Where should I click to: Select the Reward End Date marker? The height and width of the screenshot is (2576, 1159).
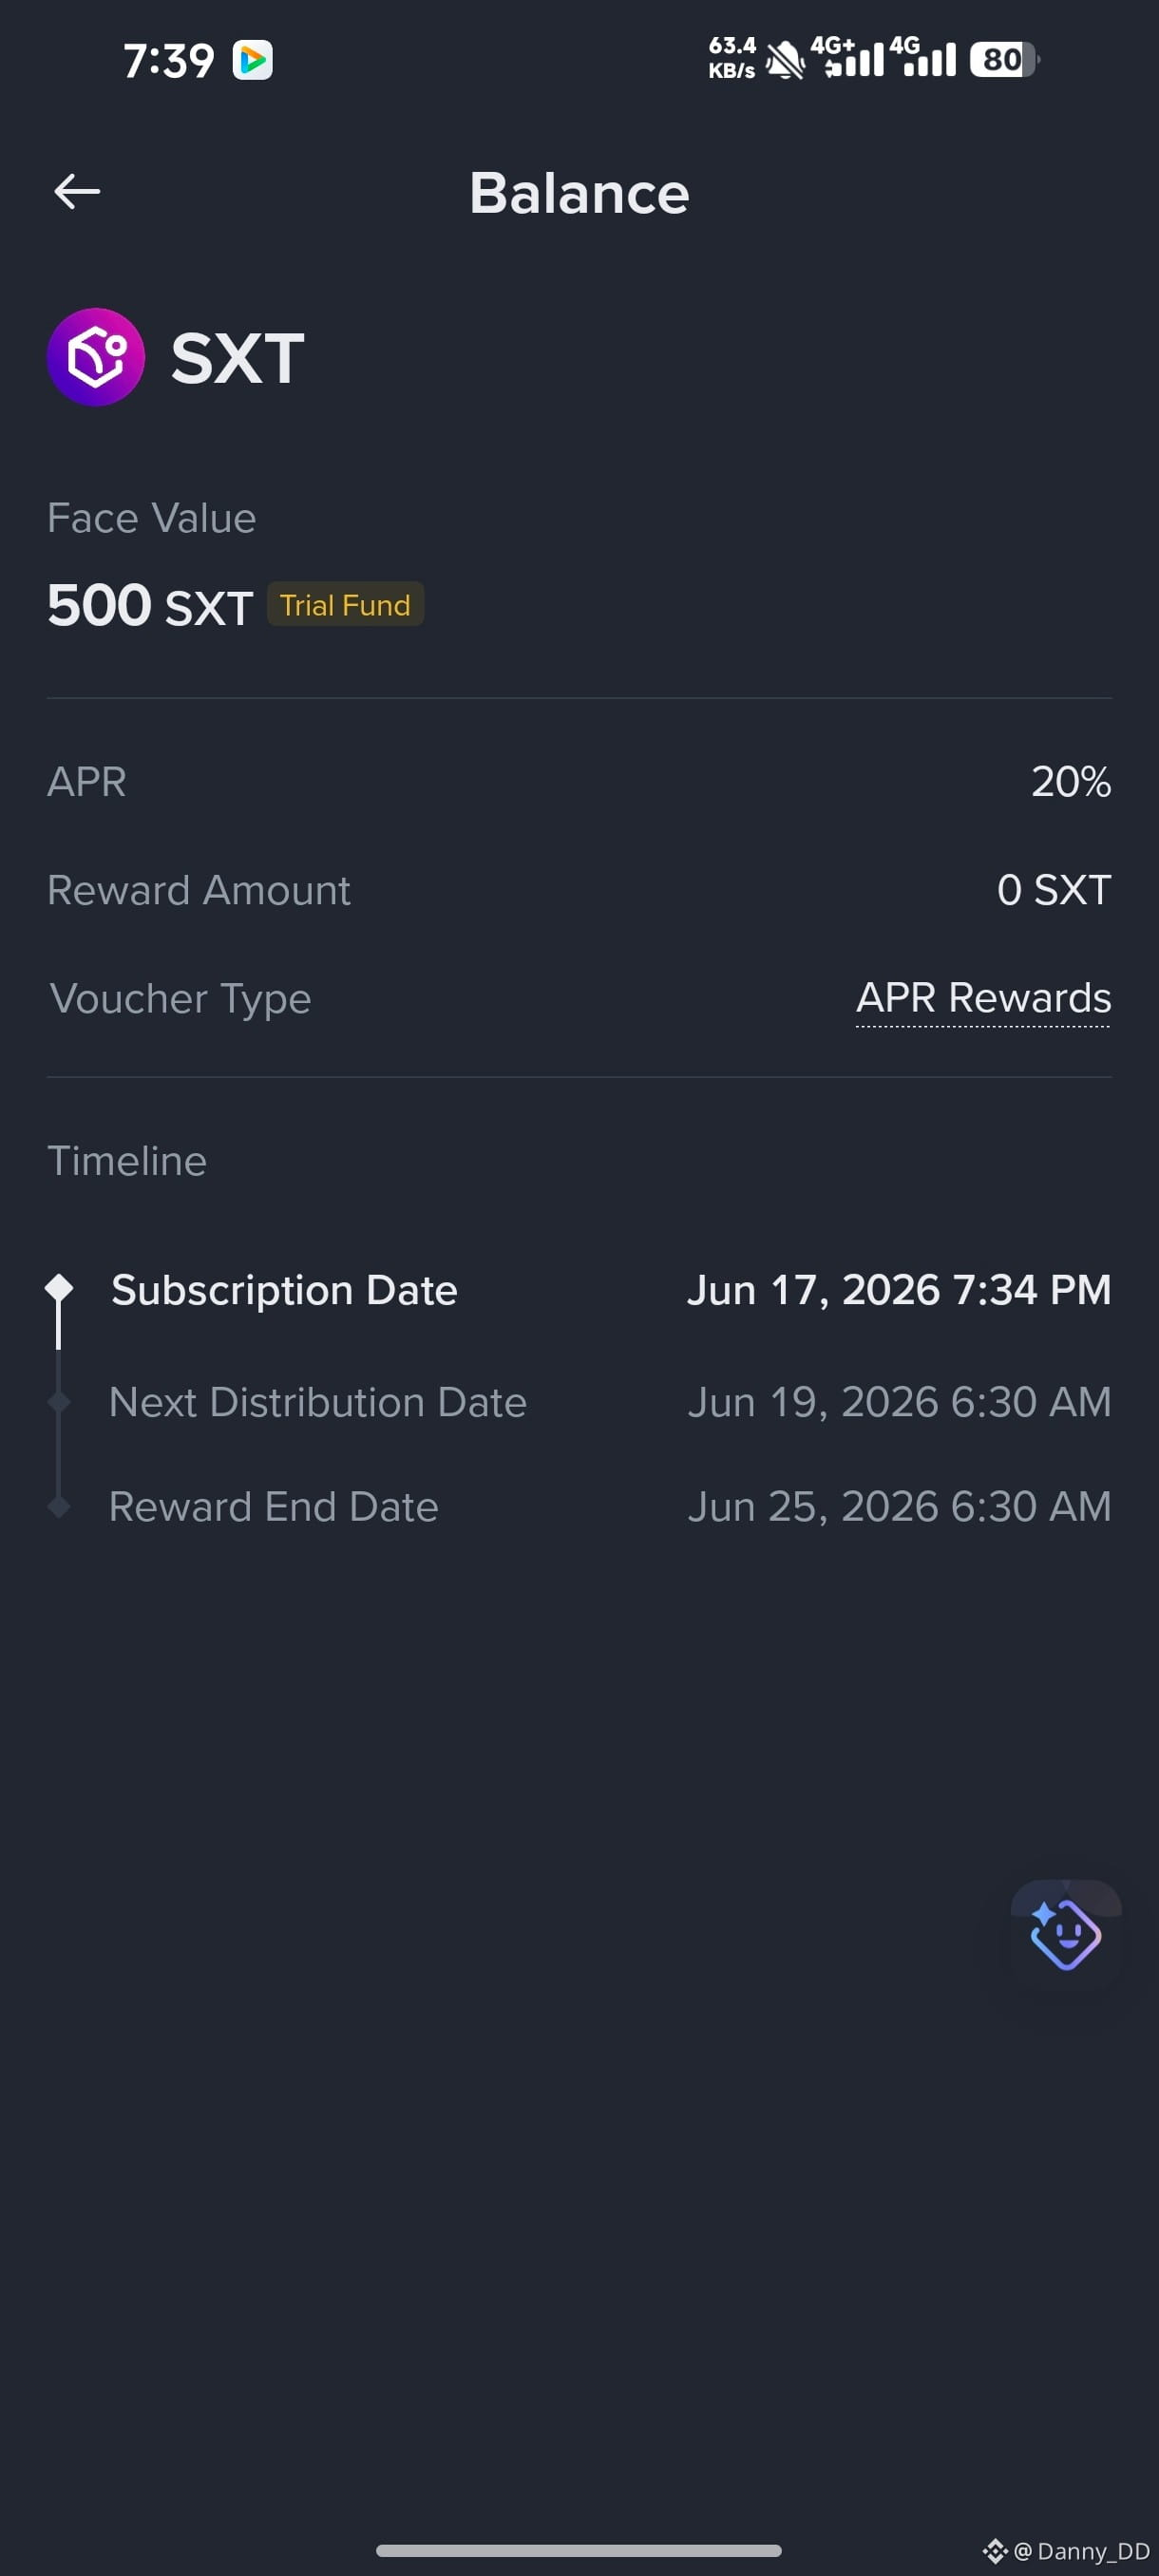tap(59, 1506)
